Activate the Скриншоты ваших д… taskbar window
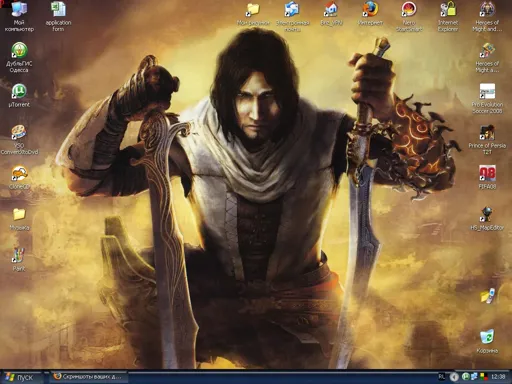 [x=88, y=377]
